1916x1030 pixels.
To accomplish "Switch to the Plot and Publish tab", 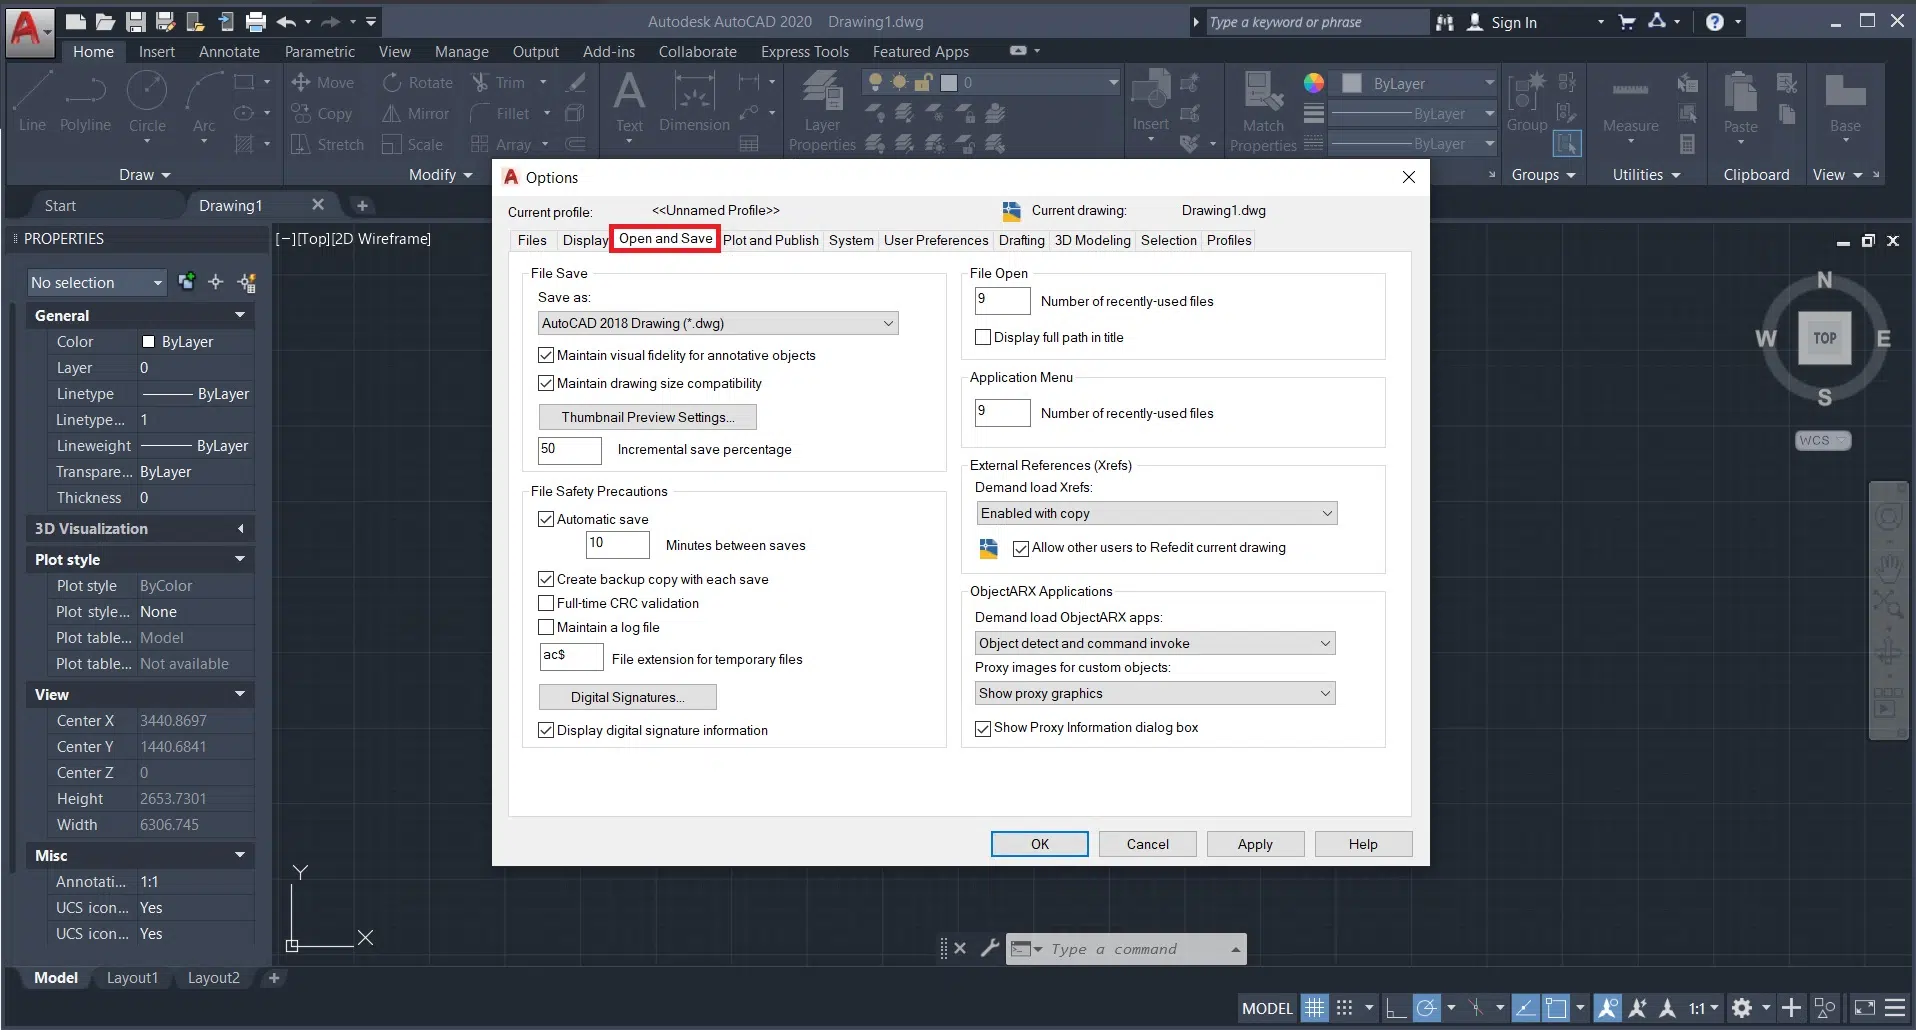I will [770, 240].
